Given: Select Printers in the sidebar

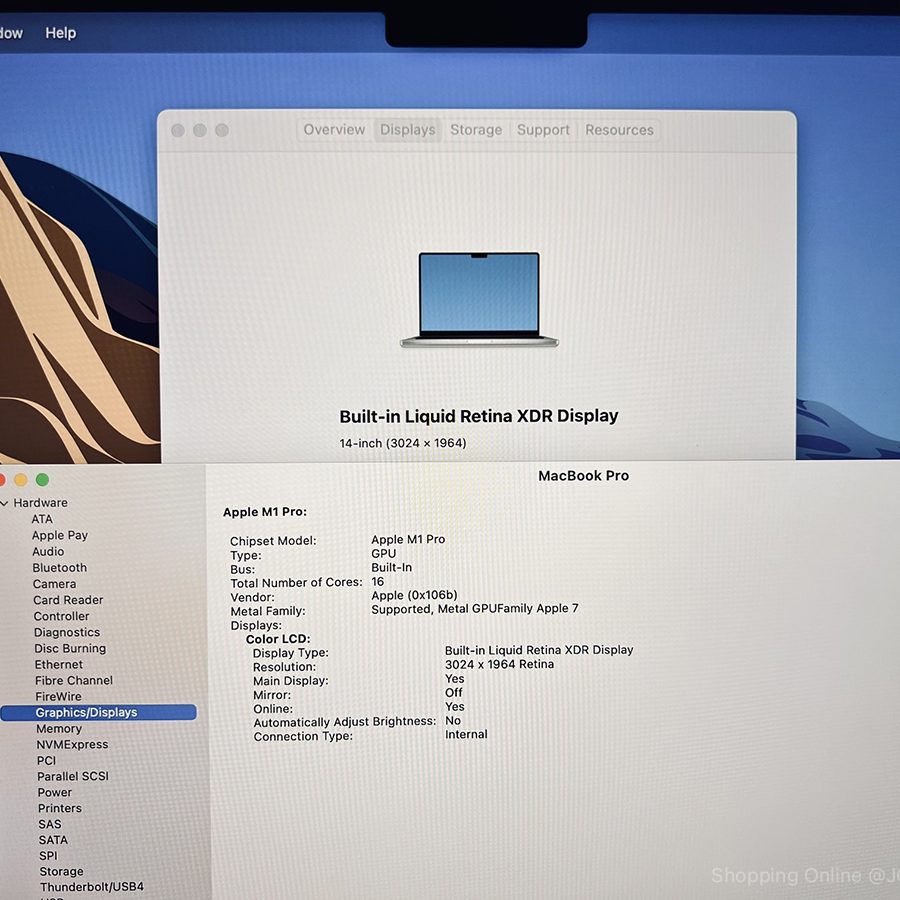Looking at the screenshot, I should click(x=60, y=808).
